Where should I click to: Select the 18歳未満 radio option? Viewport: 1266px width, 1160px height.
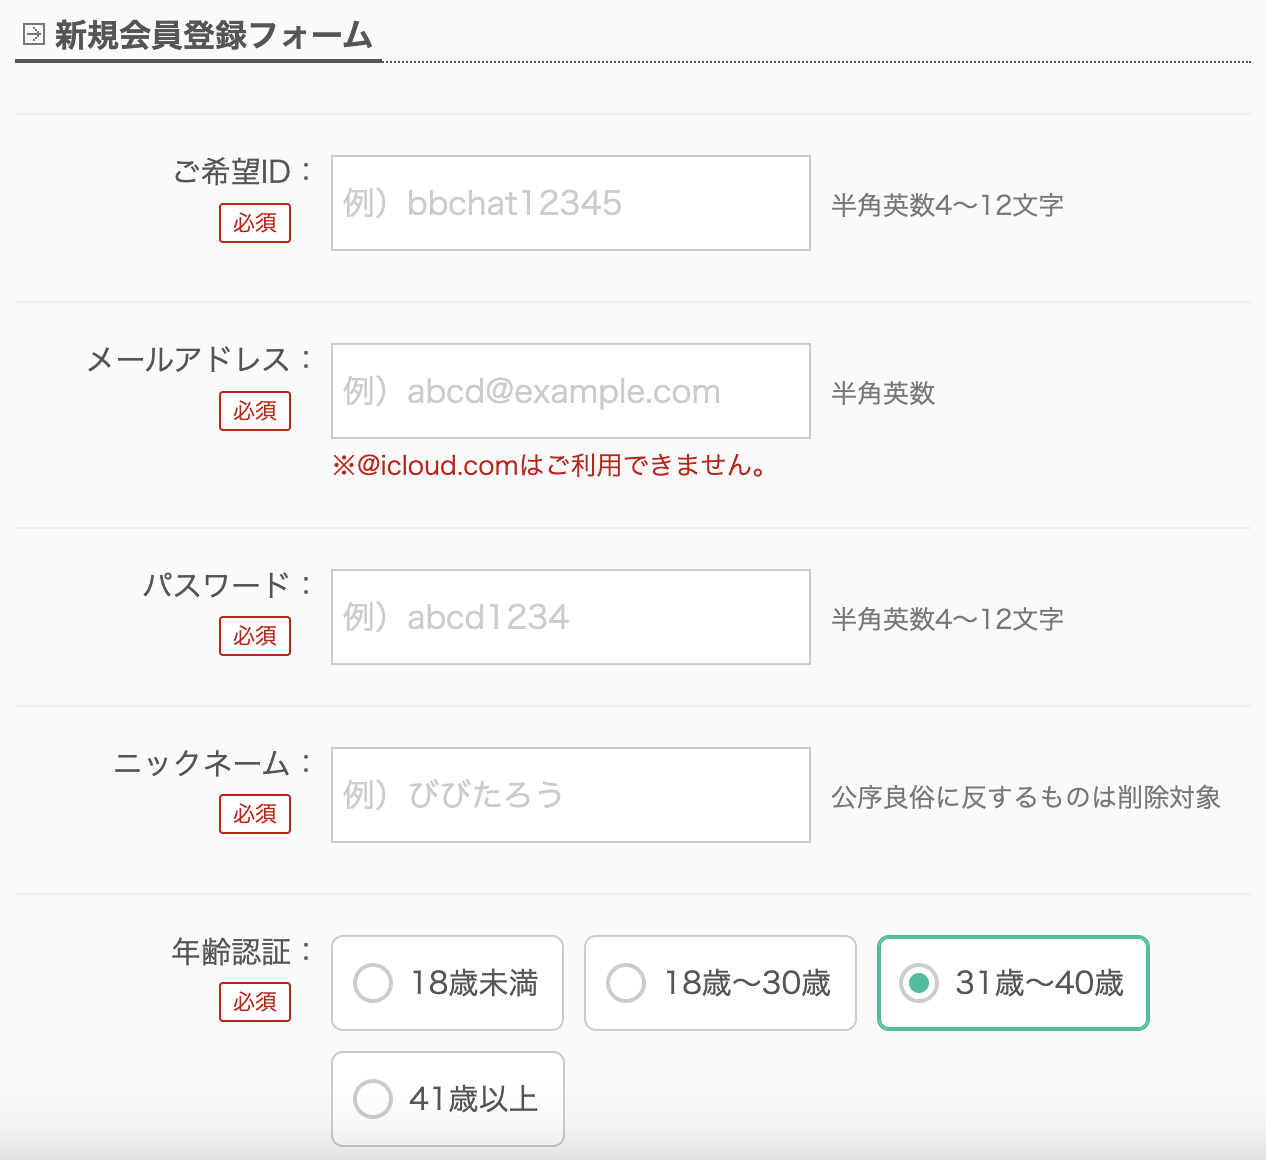tap(373, 983)
